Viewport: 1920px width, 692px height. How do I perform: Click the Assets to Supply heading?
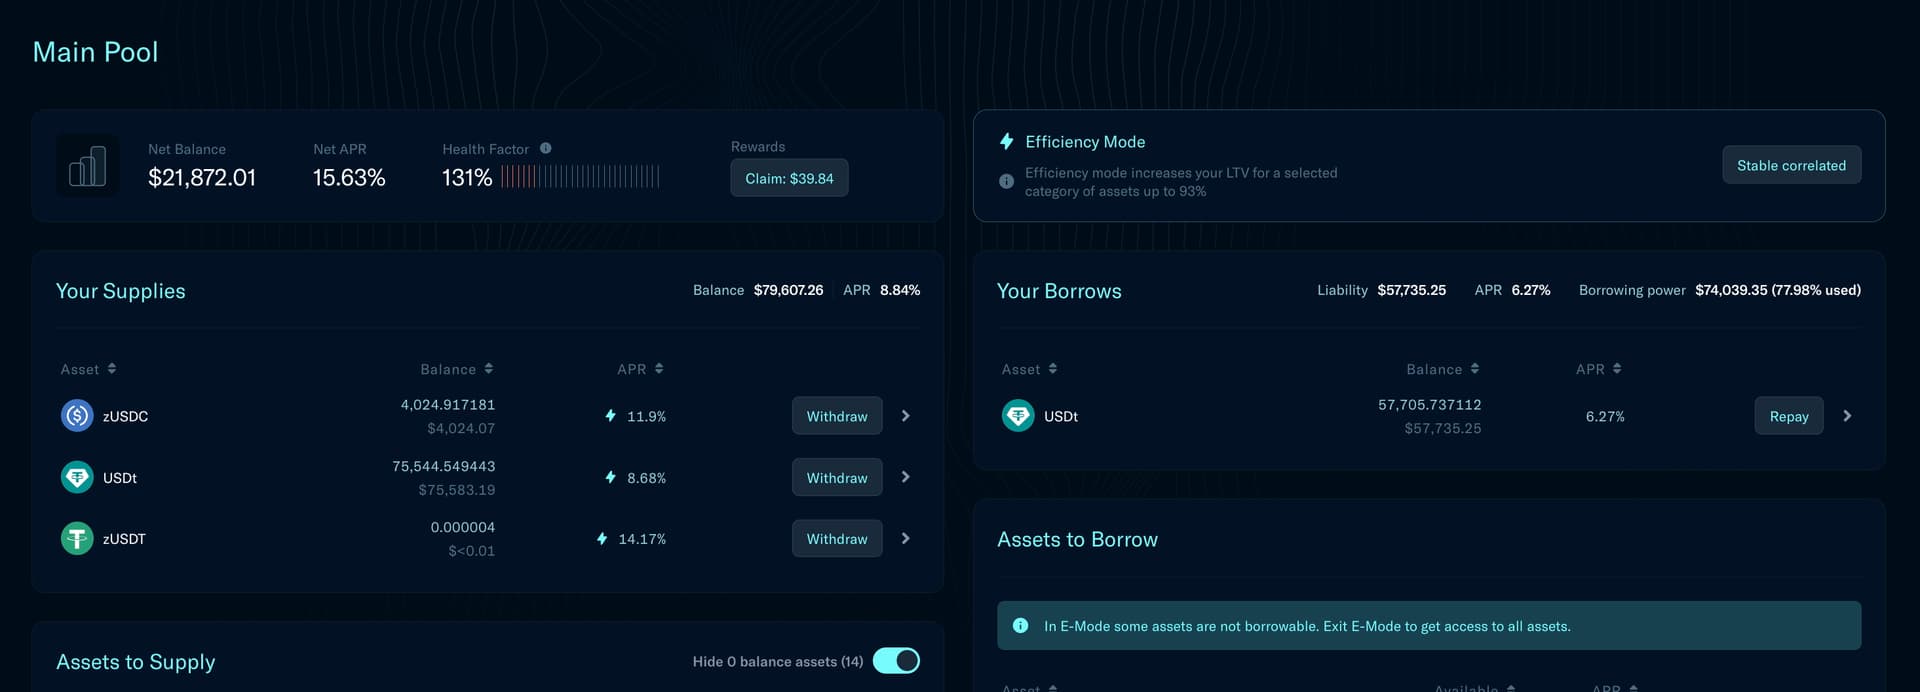pyautogui.click(x=136, y=662)
